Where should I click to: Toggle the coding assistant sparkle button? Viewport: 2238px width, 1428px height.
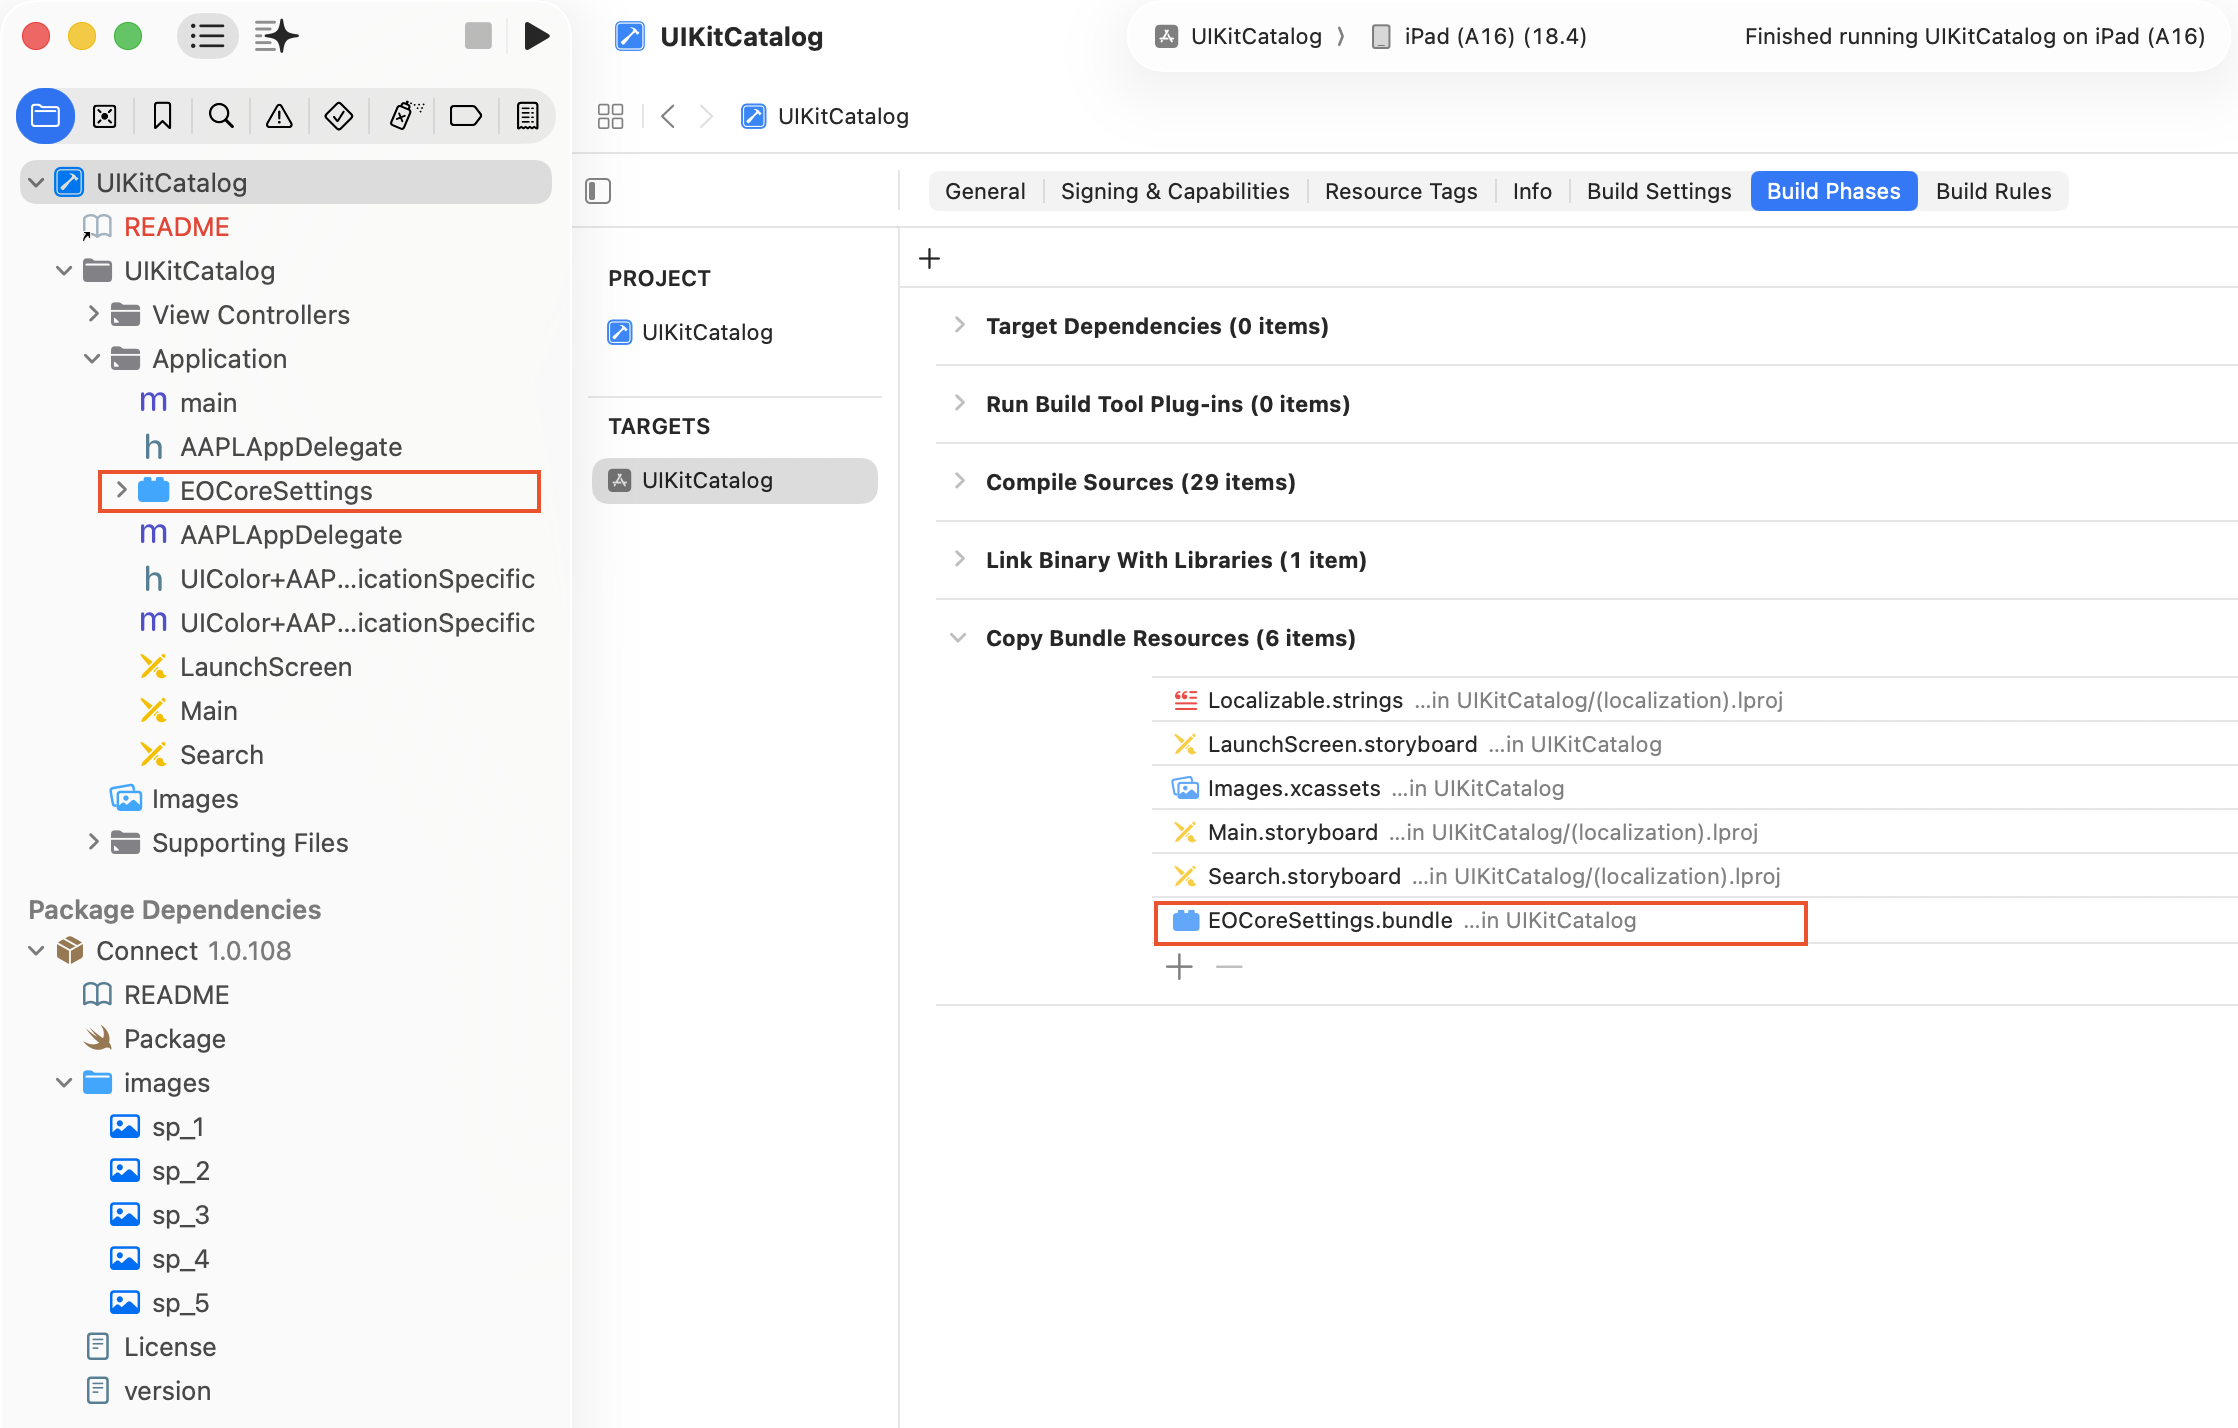(x=276, y=36)
